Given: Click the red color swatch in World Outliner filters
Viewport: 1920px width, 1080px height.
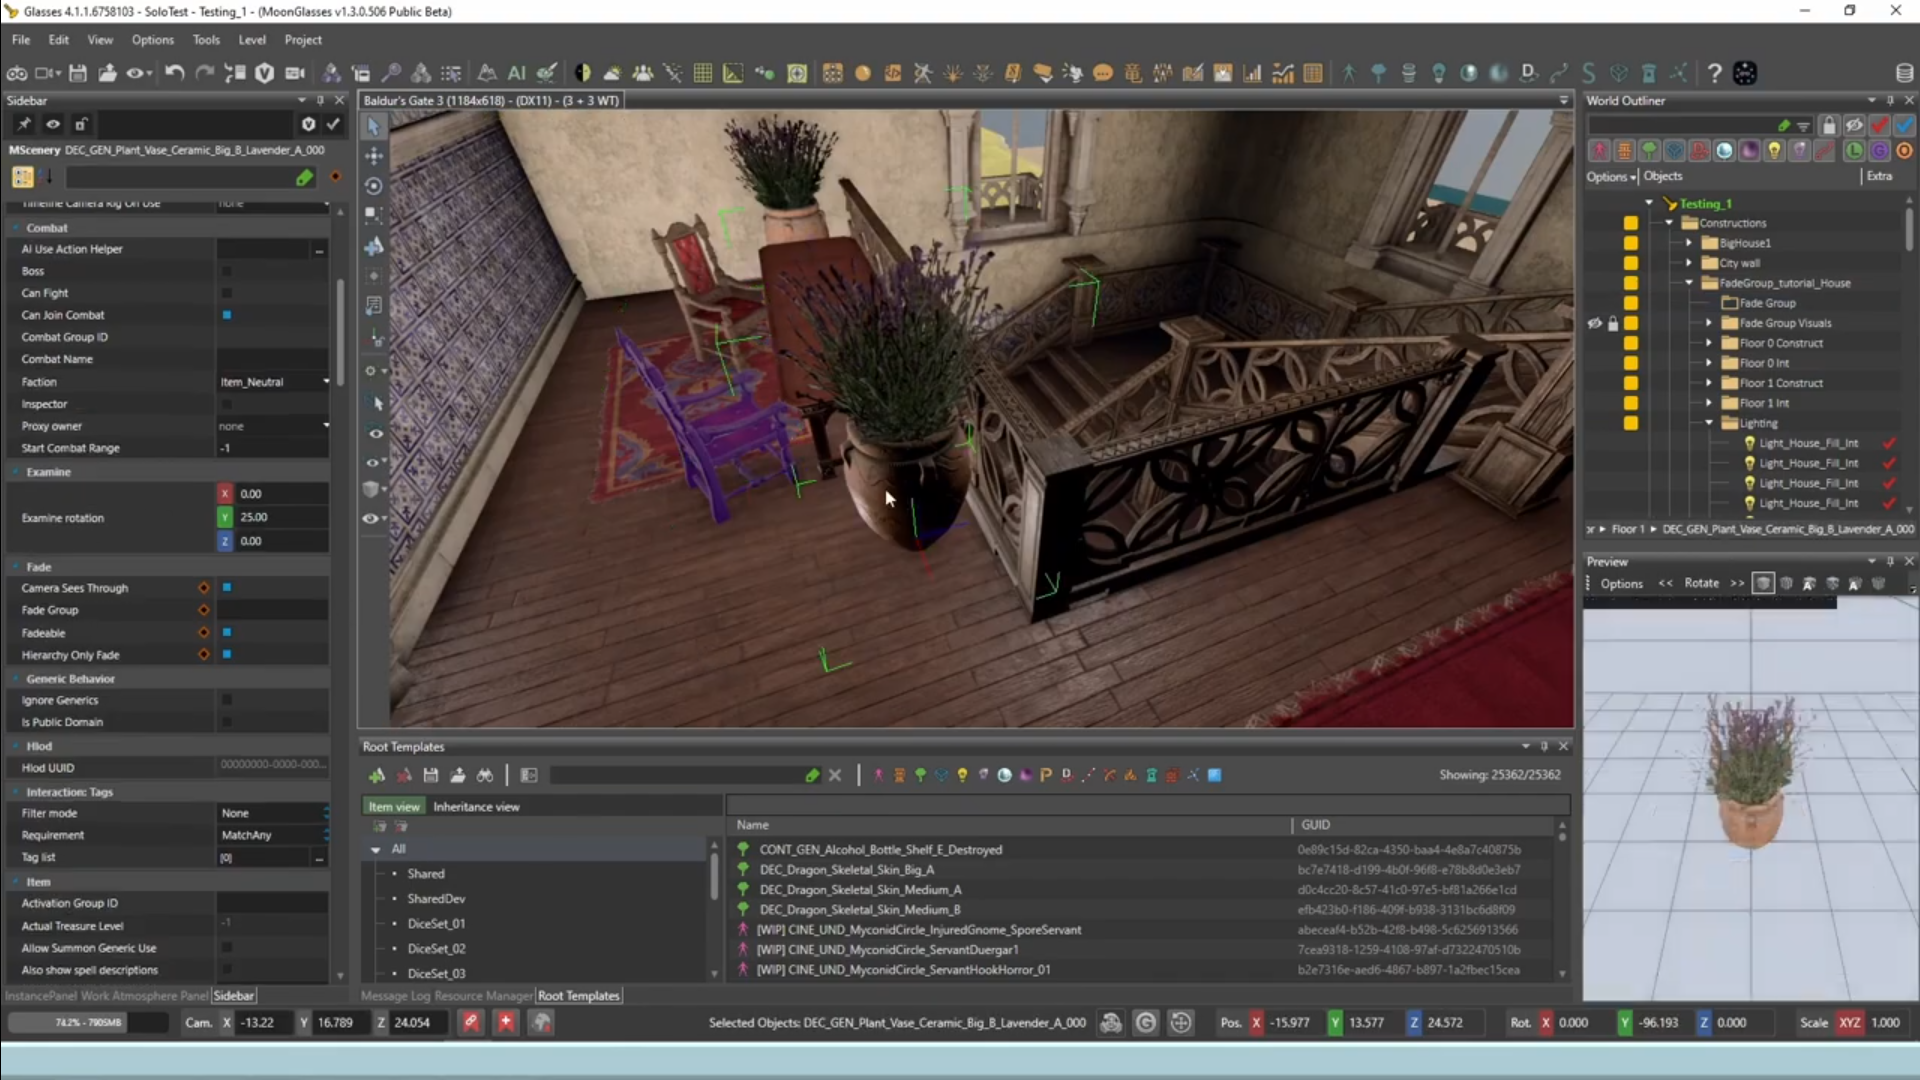Looking at the screenshot, I should tap(1880, 125).
